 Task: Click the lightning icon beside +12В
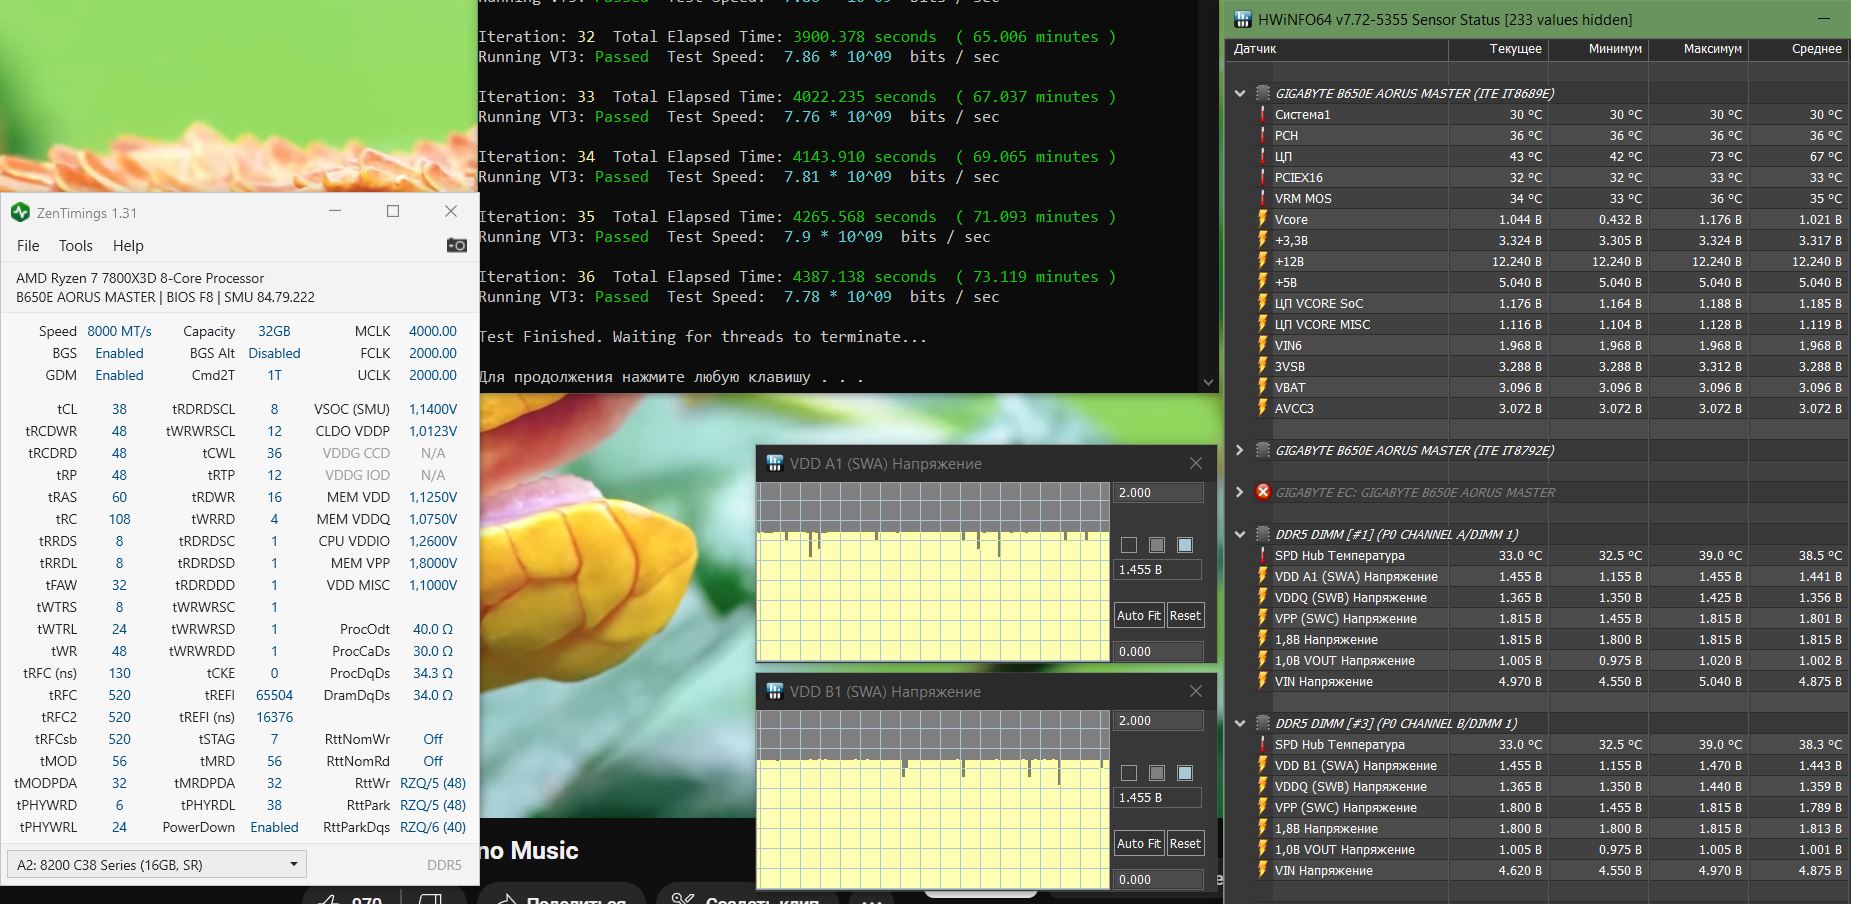pos(1263,261)
